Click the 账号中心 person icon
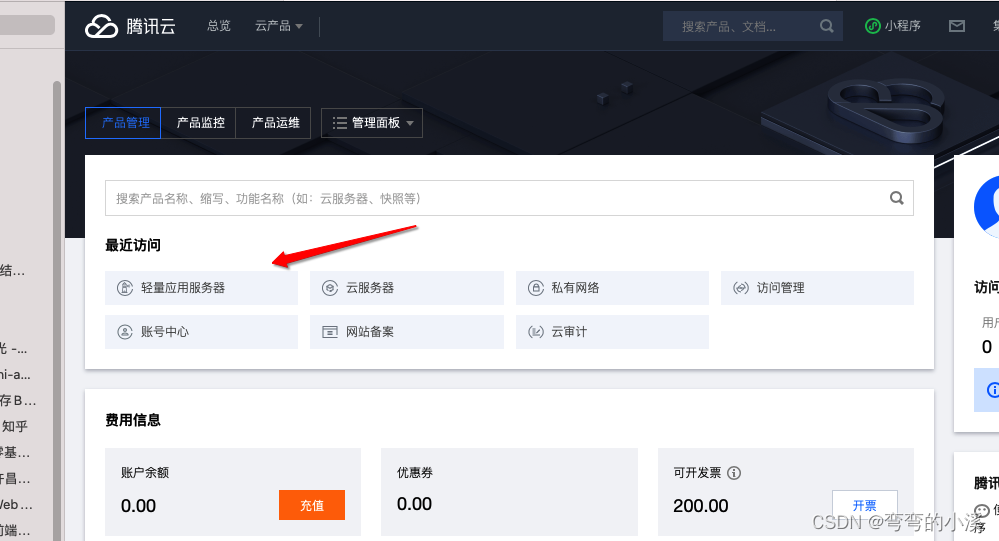Image resolution: width=999 pixels, height=541 pixels. [x=125, y=332]
